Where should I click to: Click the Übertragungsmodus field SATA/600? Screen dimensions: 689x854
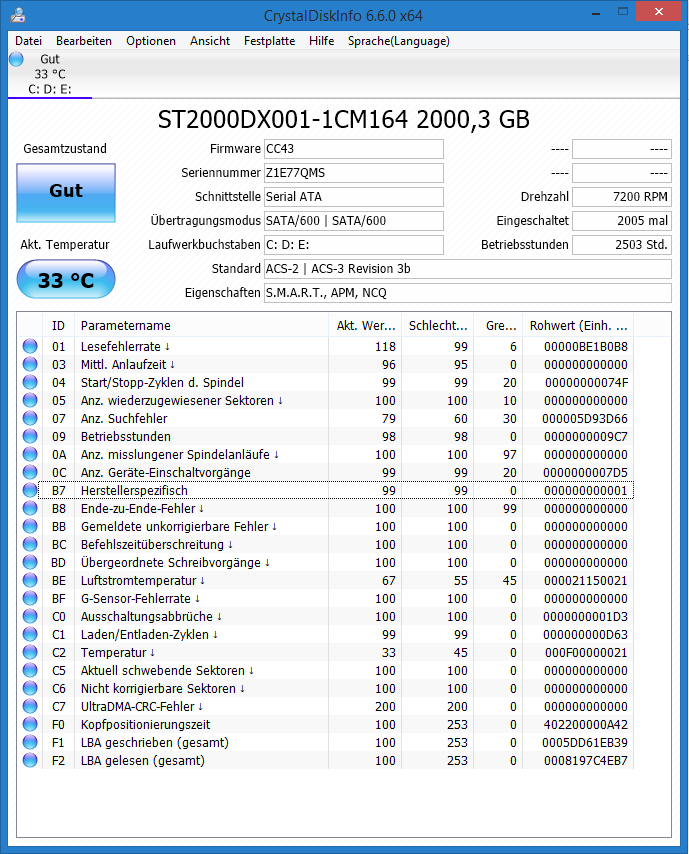353,221
